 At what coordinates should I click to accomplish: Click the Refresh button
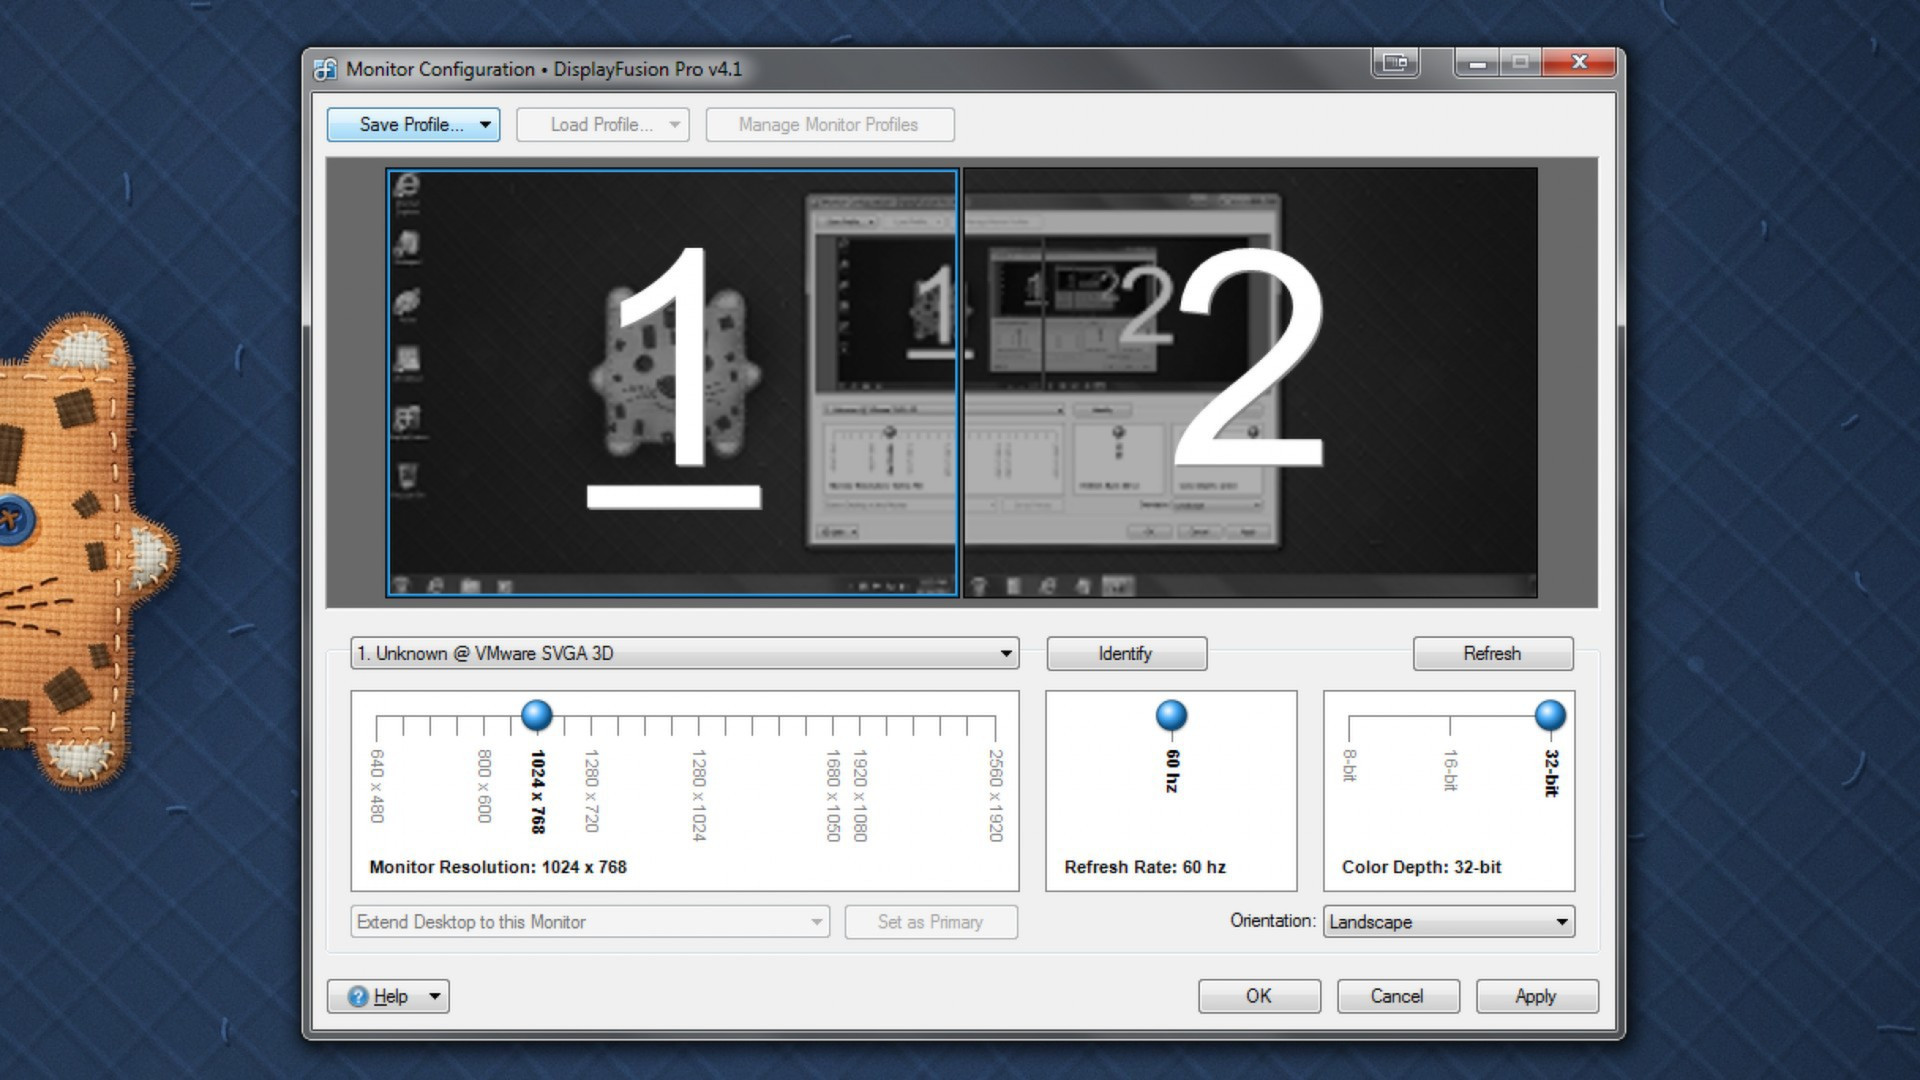[1492, 653]
